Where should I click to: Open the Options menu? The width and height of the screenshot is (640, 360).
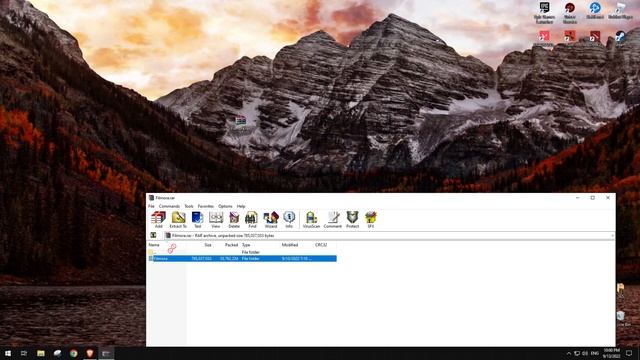(x=225, y=206)
